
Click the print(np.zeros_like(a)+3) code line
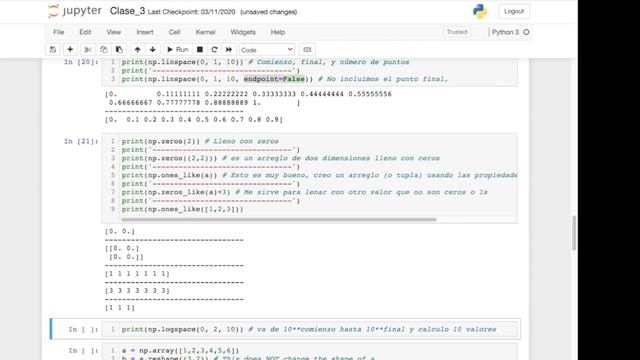(x=304, y=192)
